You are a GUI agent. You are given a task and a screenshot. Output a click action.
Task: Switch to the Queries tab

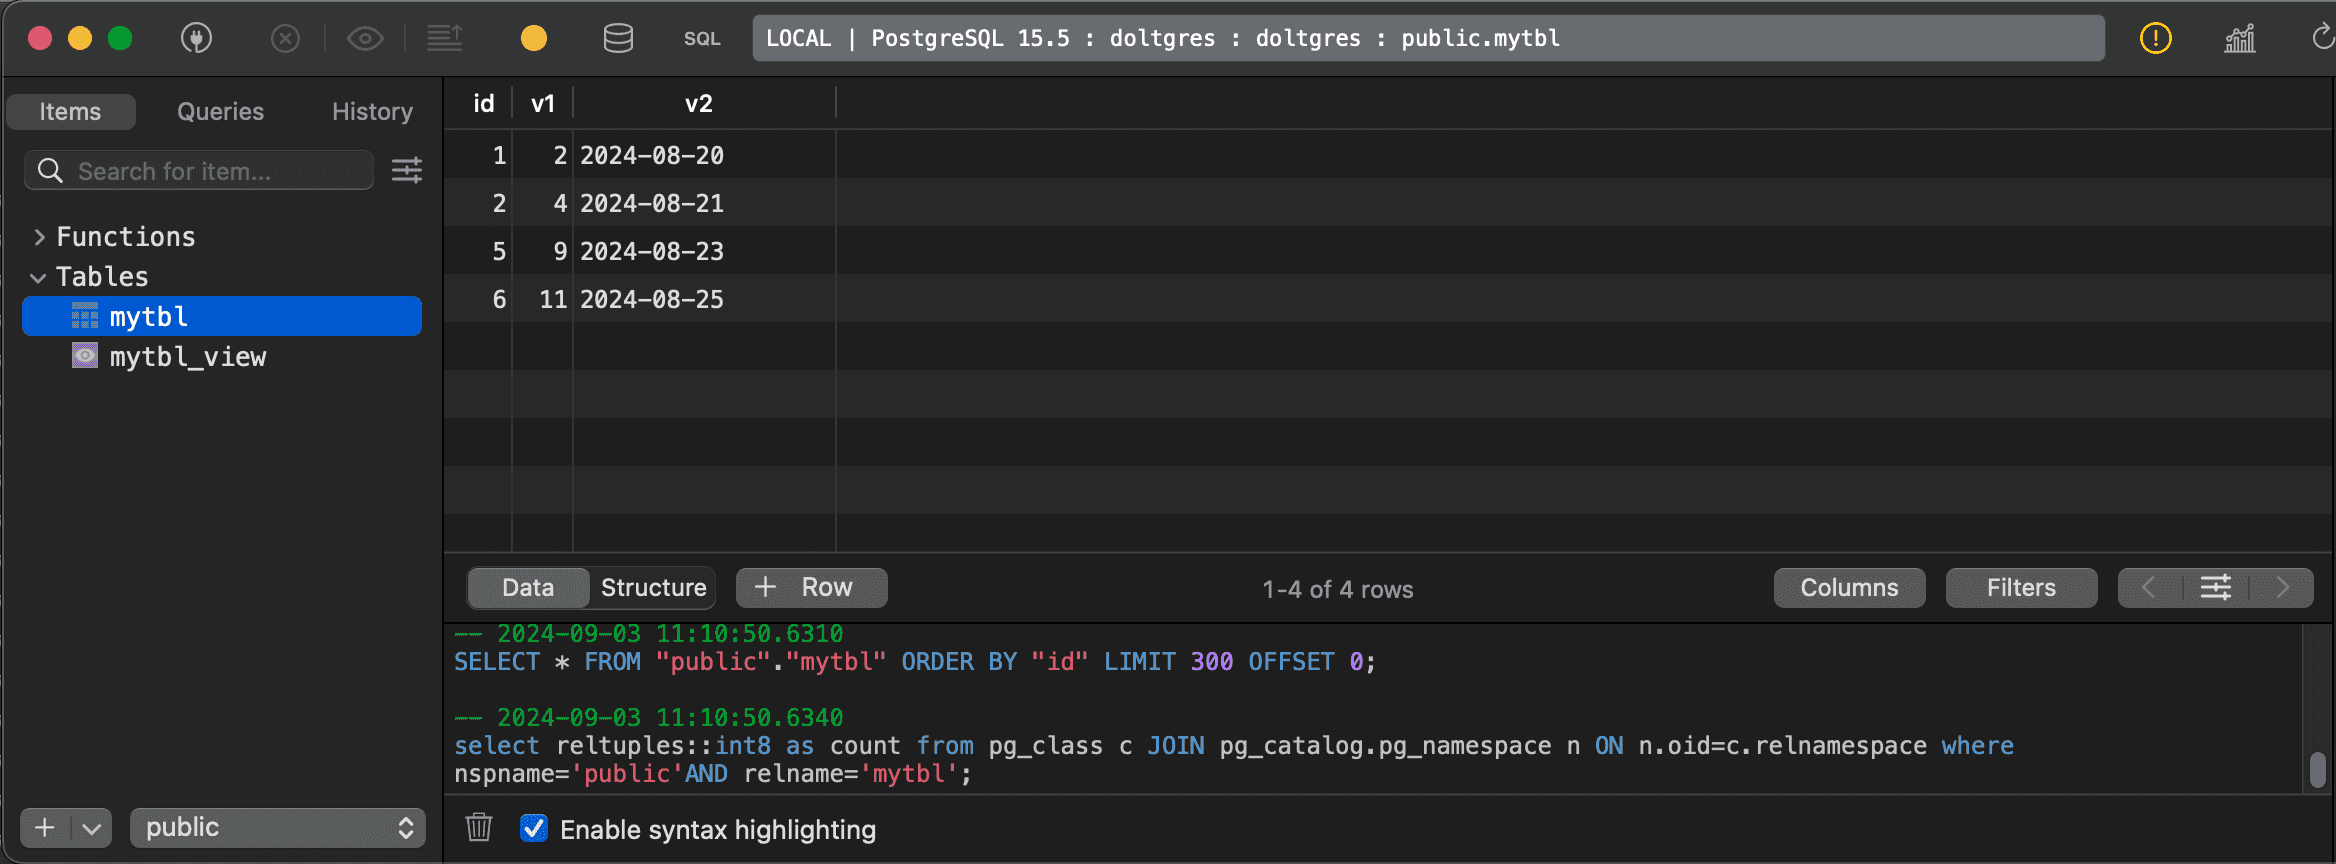click(220, 112)
